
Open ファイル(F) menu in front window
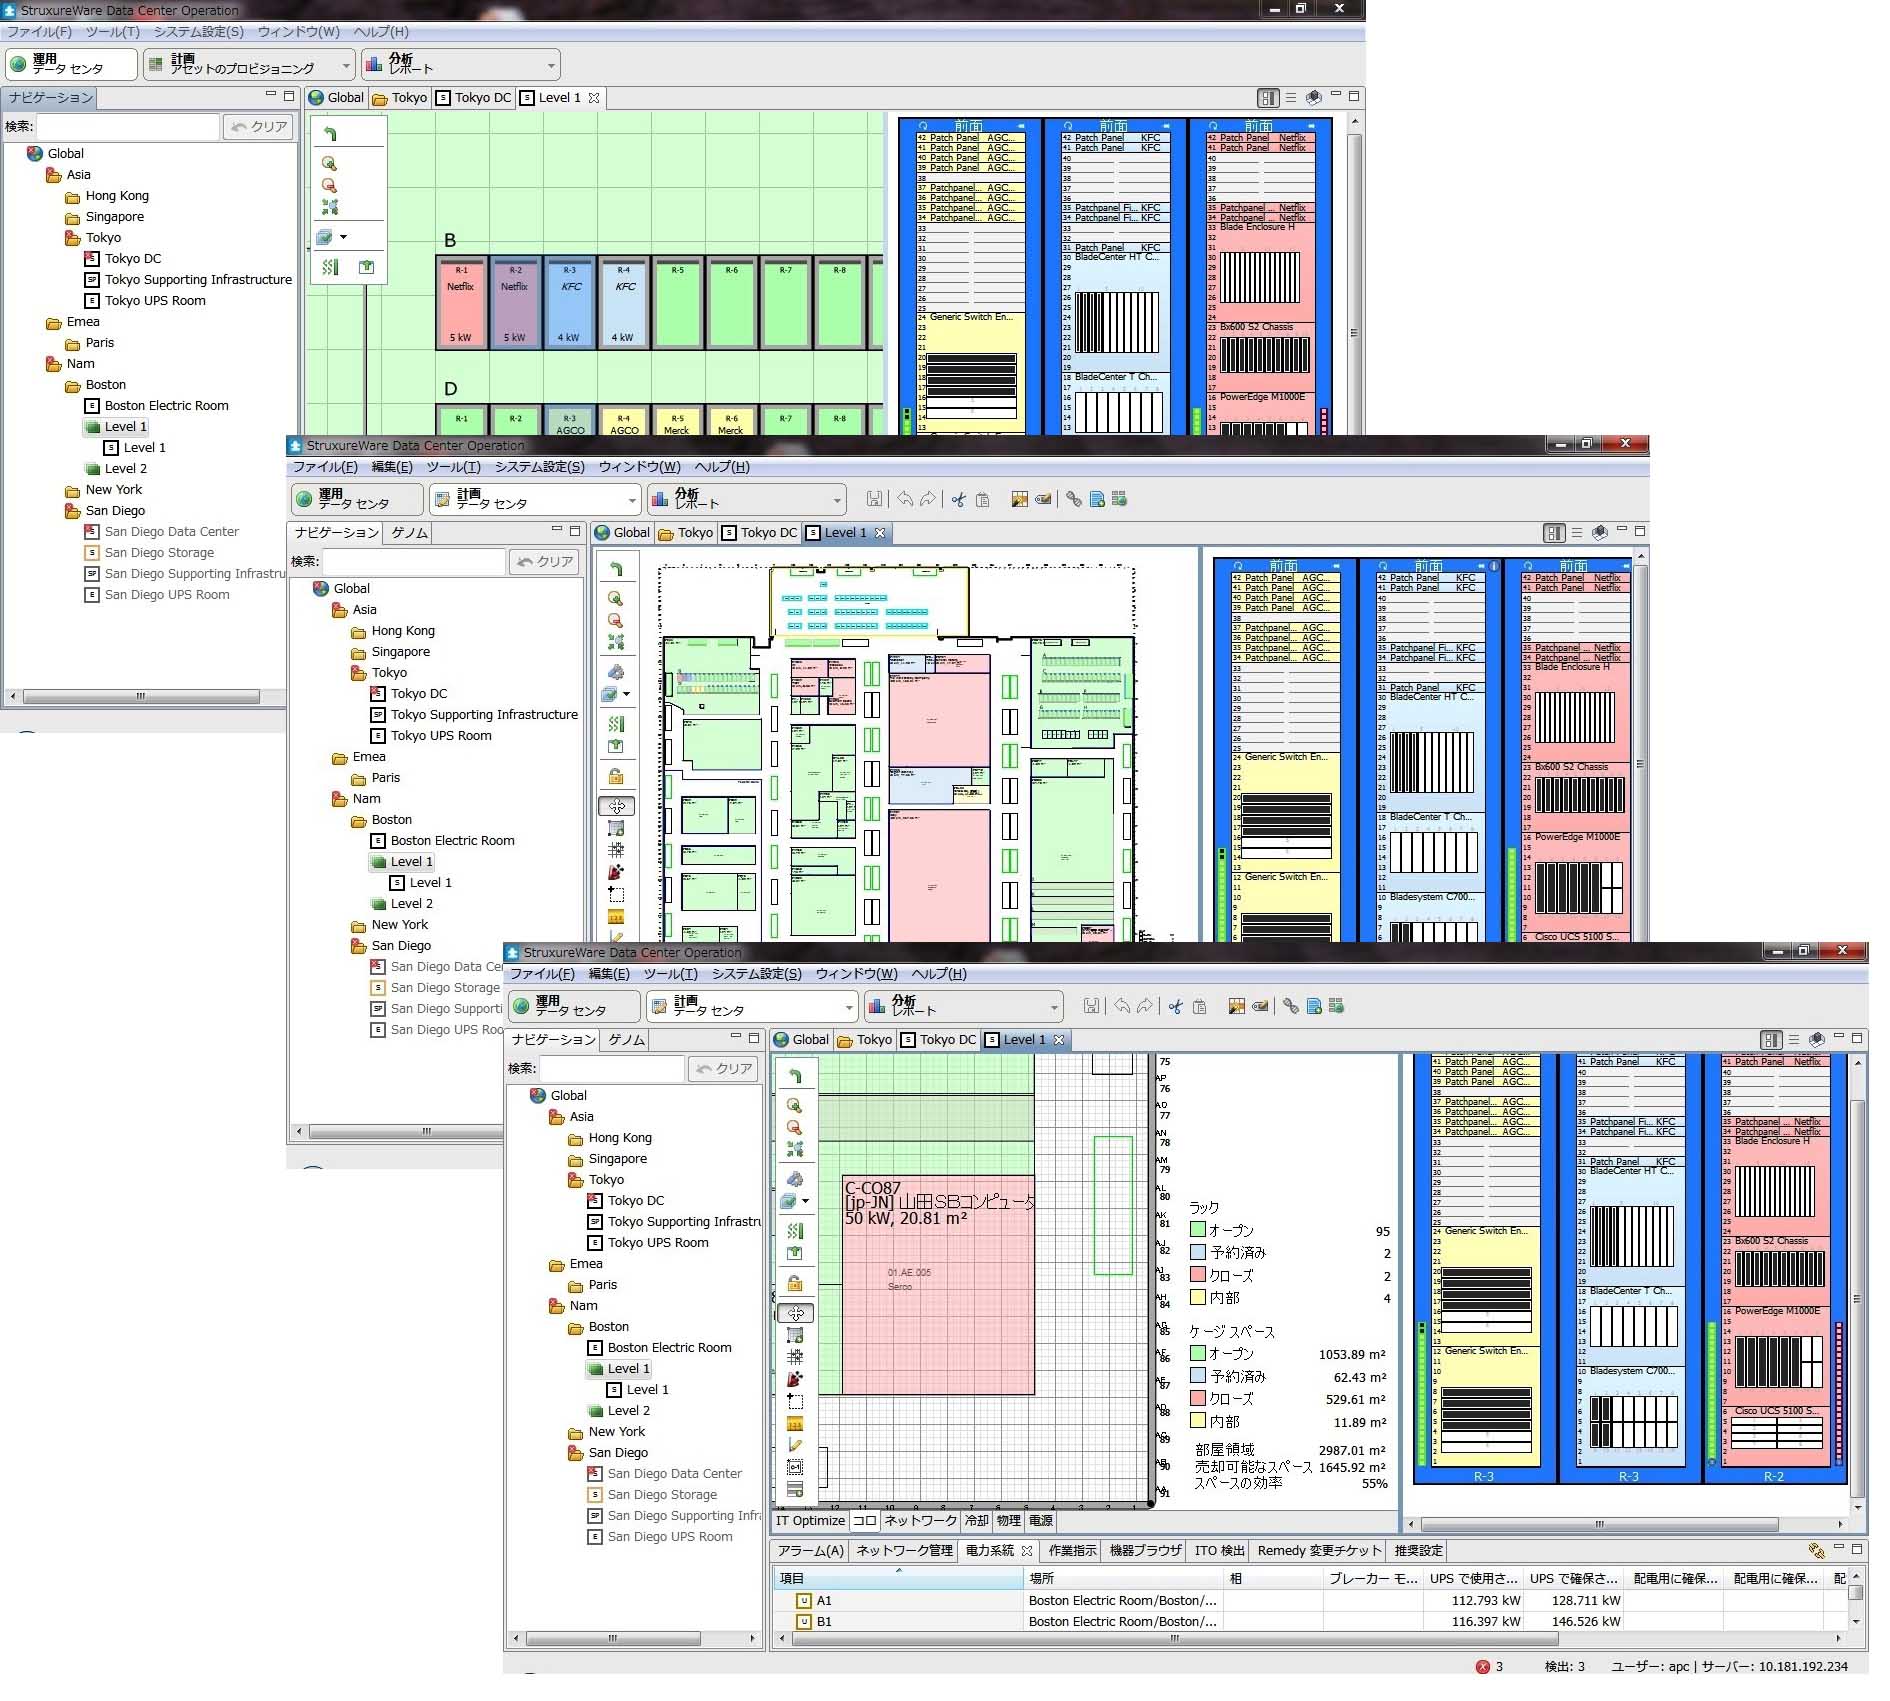point(542,974)
